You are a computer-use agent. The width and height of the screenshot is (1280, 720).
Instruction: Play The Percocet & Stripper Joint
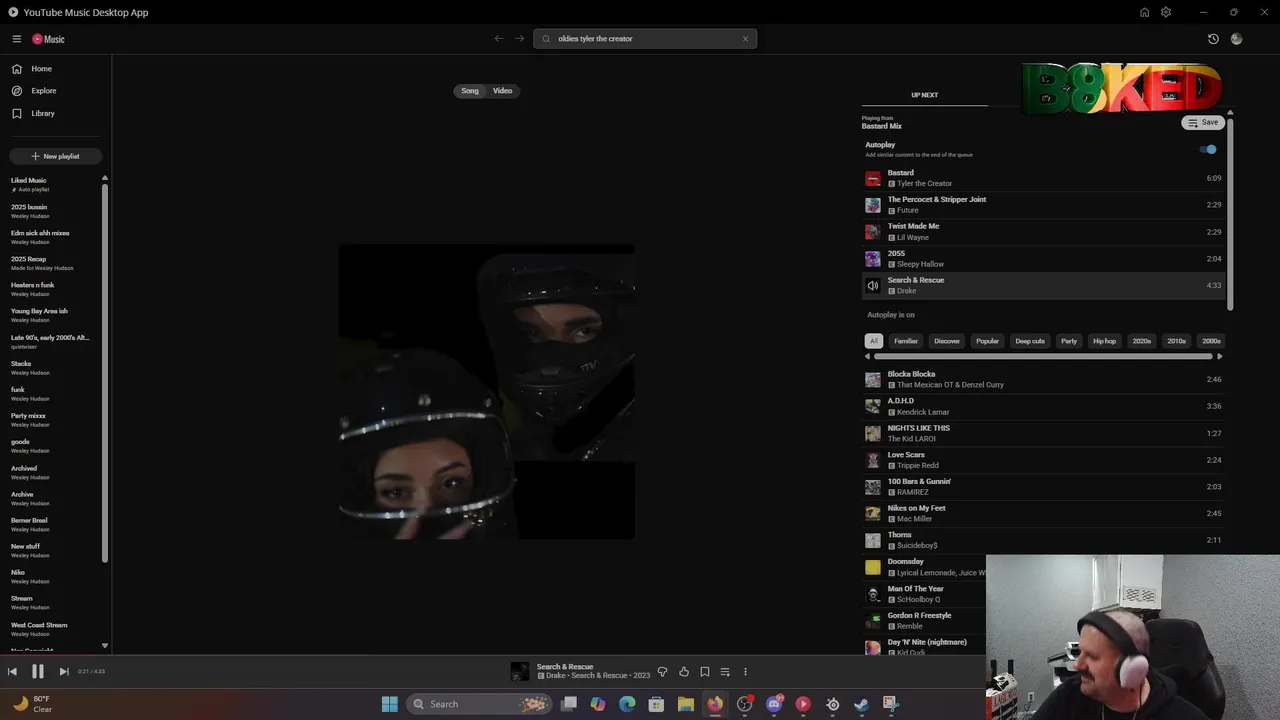1043,205
